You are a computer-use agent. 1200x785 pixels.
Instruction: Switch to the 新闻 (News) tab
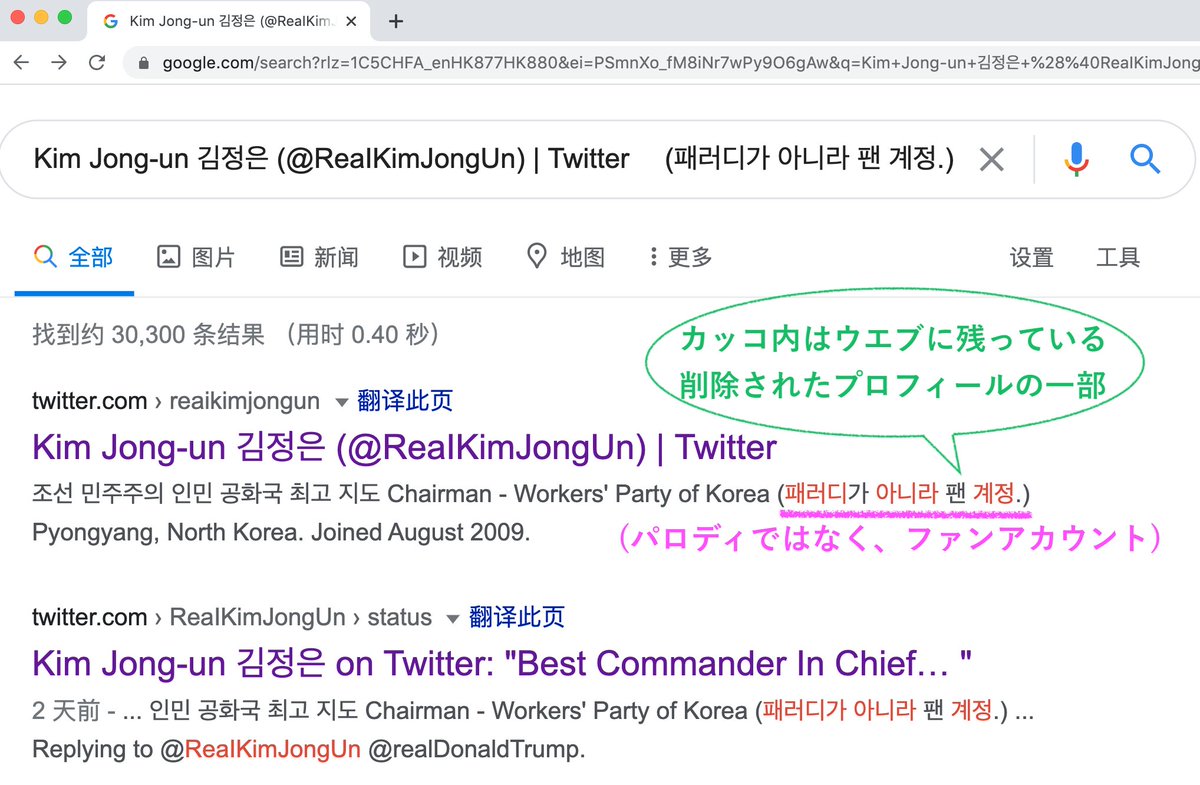tap(319, 257)
